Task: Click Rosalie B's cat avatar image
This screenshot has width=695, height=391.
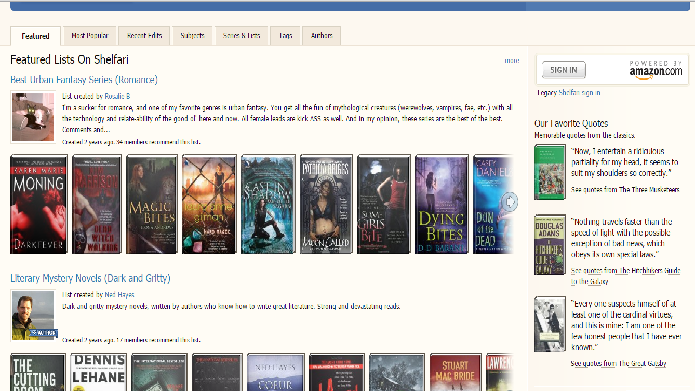Action: click(33, 117)
